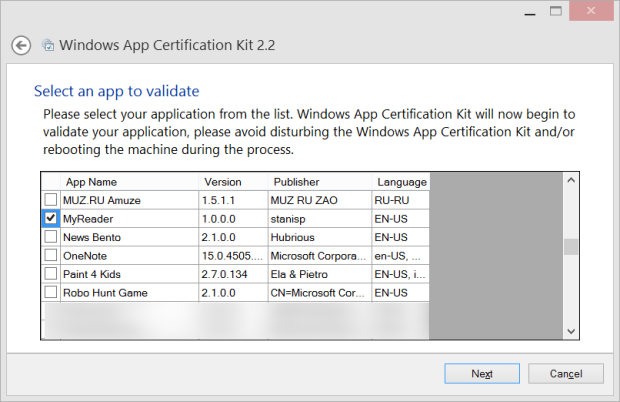This screenshot has width=620, height=402.
Task: Click the stanisp publisher cell
Action: coord(320,219)
